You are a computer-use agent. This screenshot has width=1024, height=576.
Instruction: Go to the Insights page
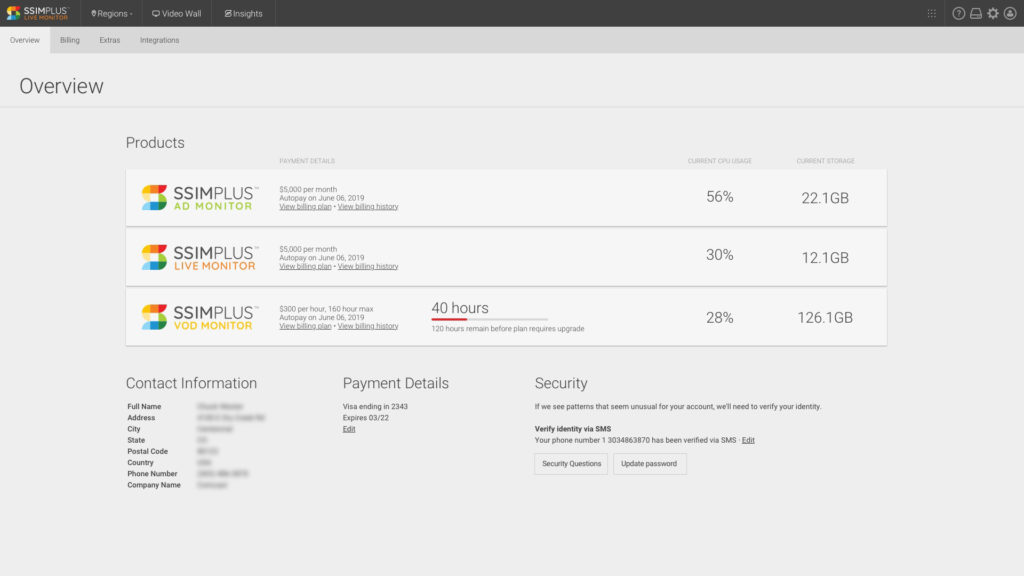pos(244,14)
